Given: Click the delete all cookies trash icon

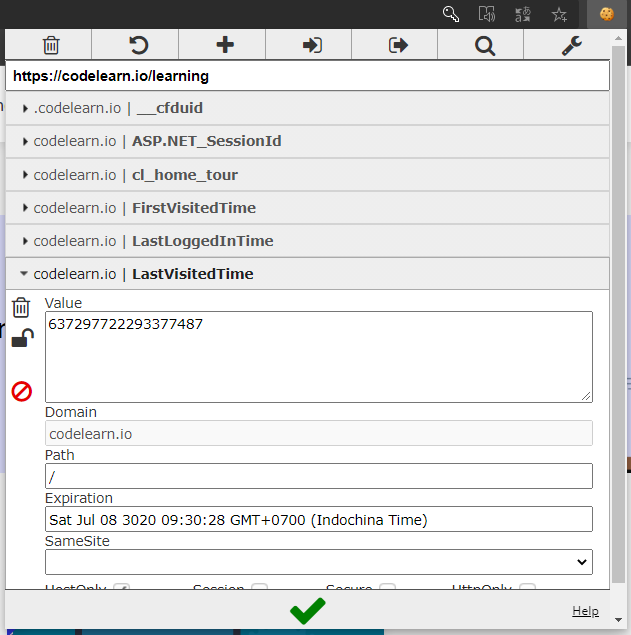Looking at the screenshot, I should pos(50,45).
